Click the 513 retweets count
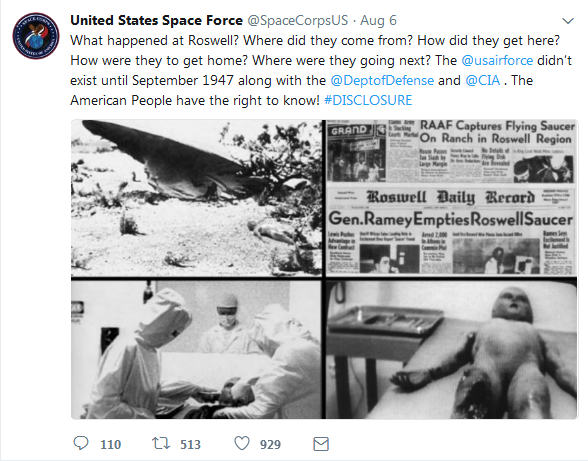The width and height of the screenshot is (588, 461). click(190, 444)
